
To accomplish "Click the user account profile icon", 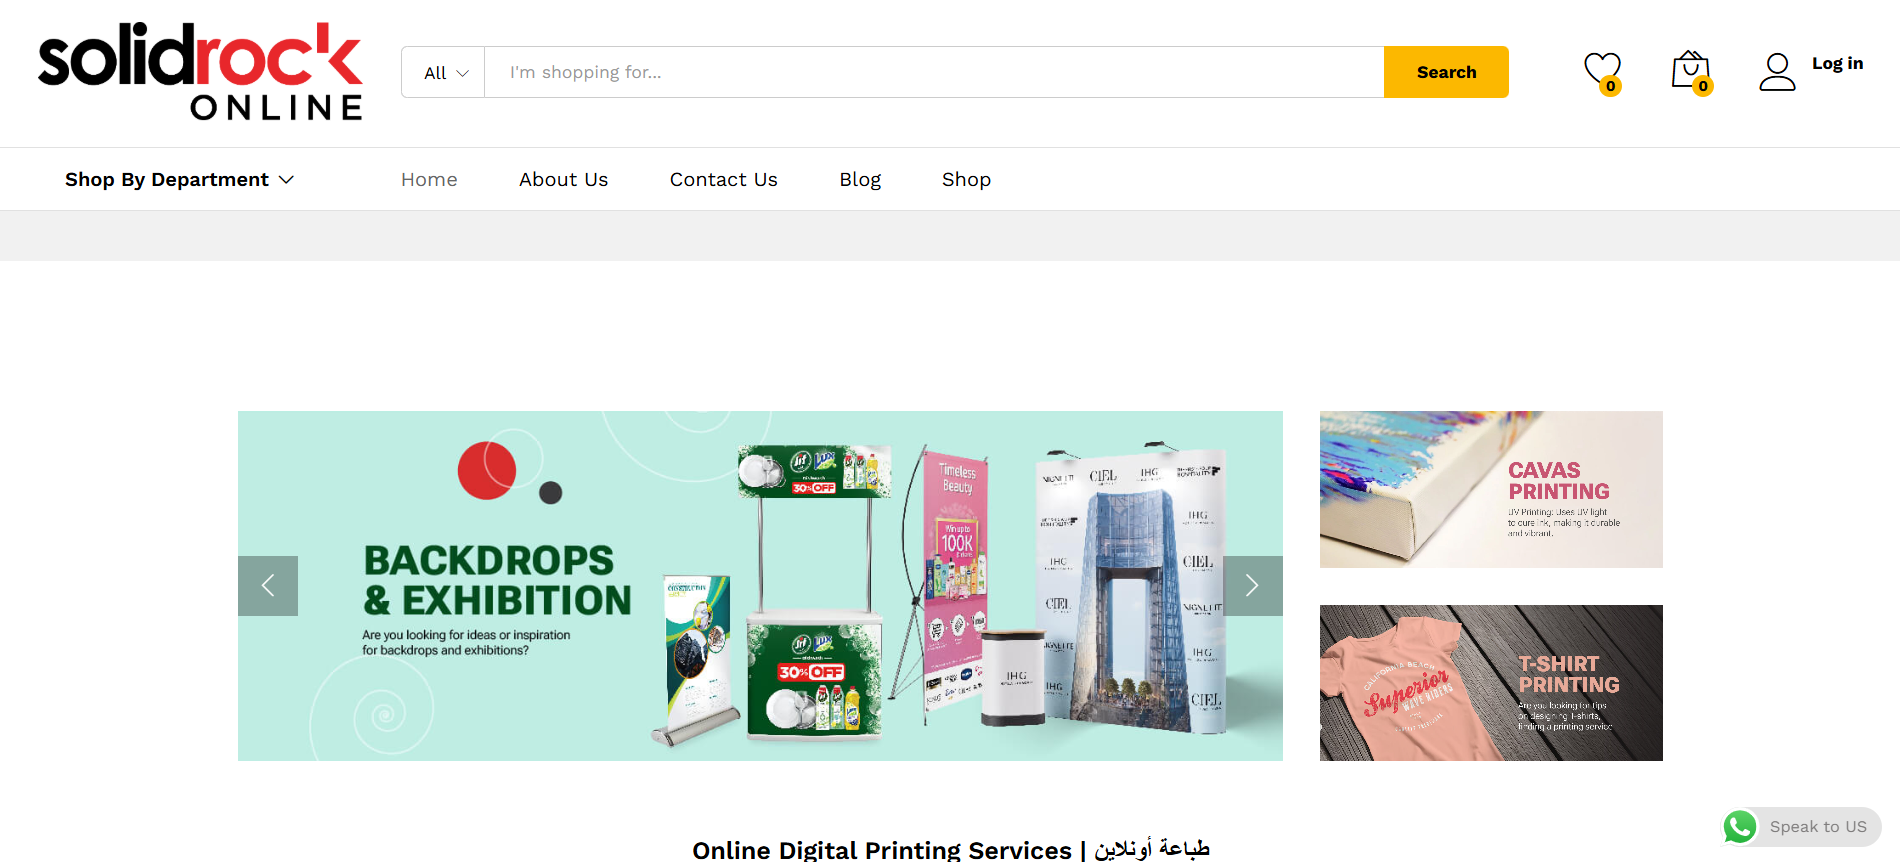I will pyautogui.click(x=1777, y=72).
